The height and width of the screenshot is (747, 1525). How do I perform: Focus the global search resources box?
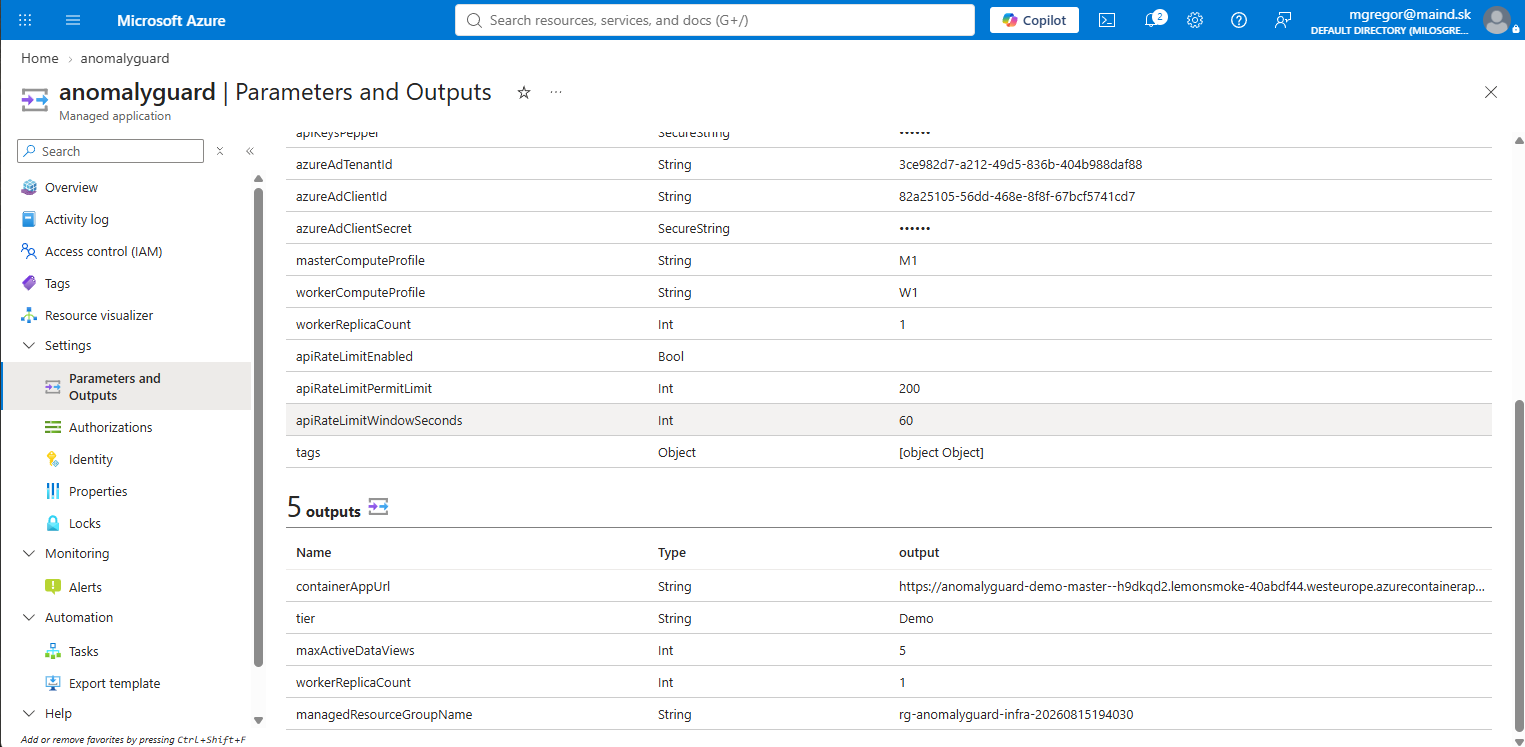pyautogui.click(x=715, y=20)
